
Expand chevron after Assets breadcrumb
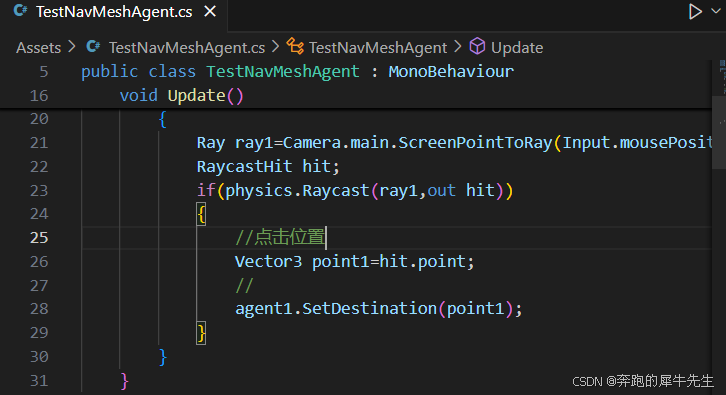pyautogui.click(x=71, y=47)
